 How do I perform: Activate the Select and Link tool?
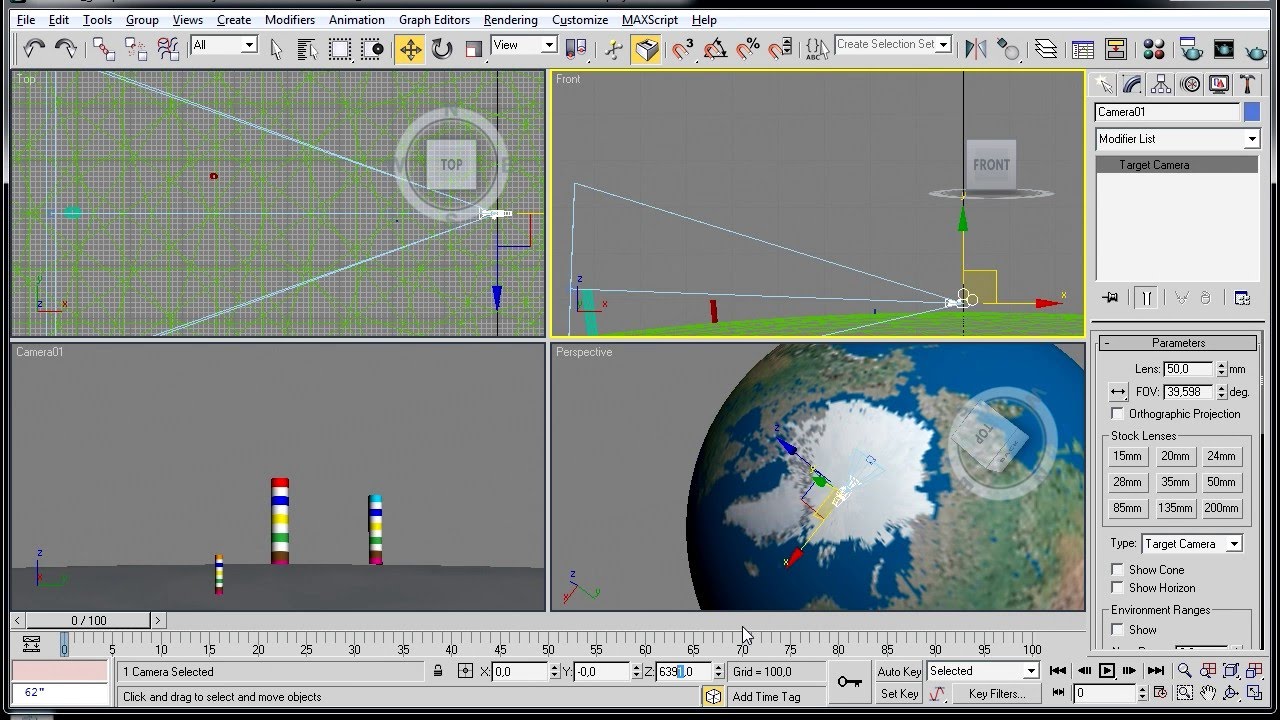(x=104, y=48)
